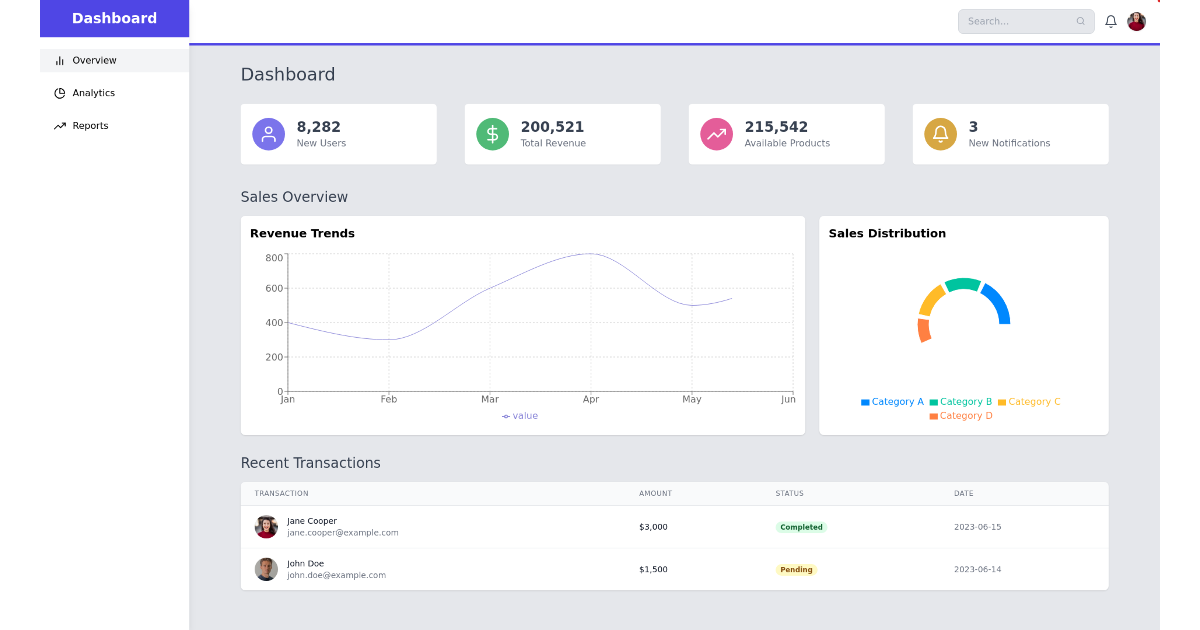Click the yellow New Notifications bell icon
This screenshot has width=1200, height=630.
point(940,133)
